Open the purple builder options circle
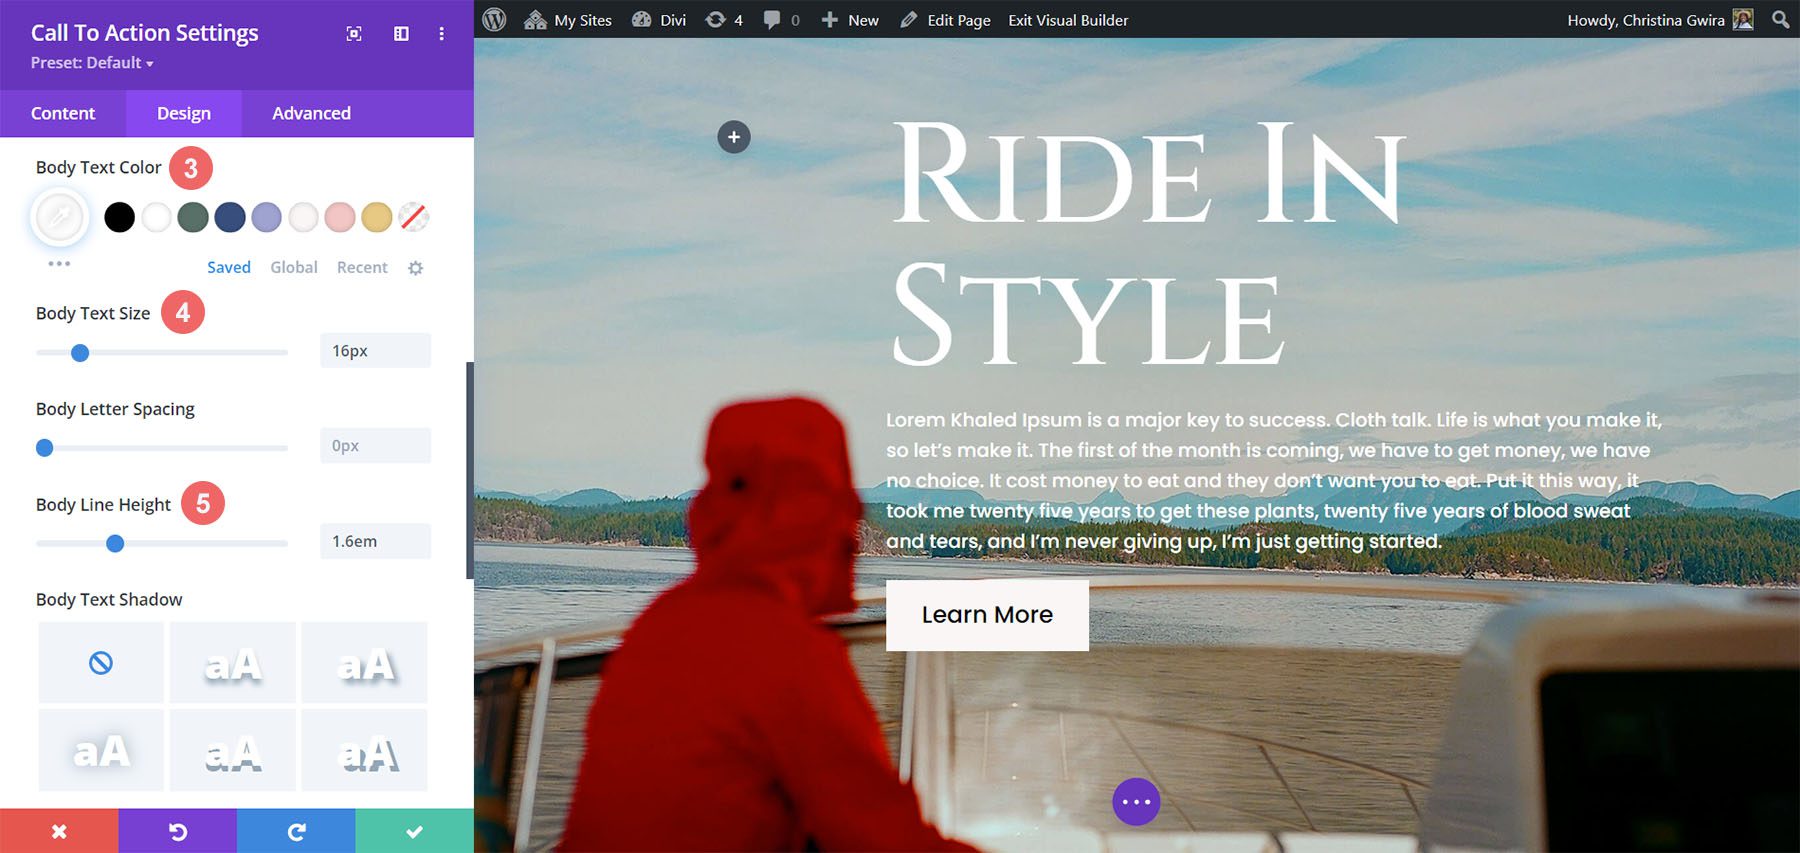This screenshot has width=1800, height=853. [x=1136, y=802]
